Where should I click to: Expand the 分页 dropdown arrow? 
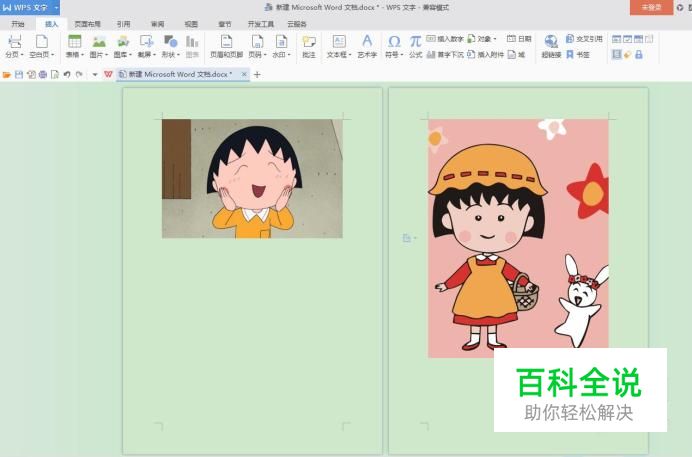tap(22, 55)
